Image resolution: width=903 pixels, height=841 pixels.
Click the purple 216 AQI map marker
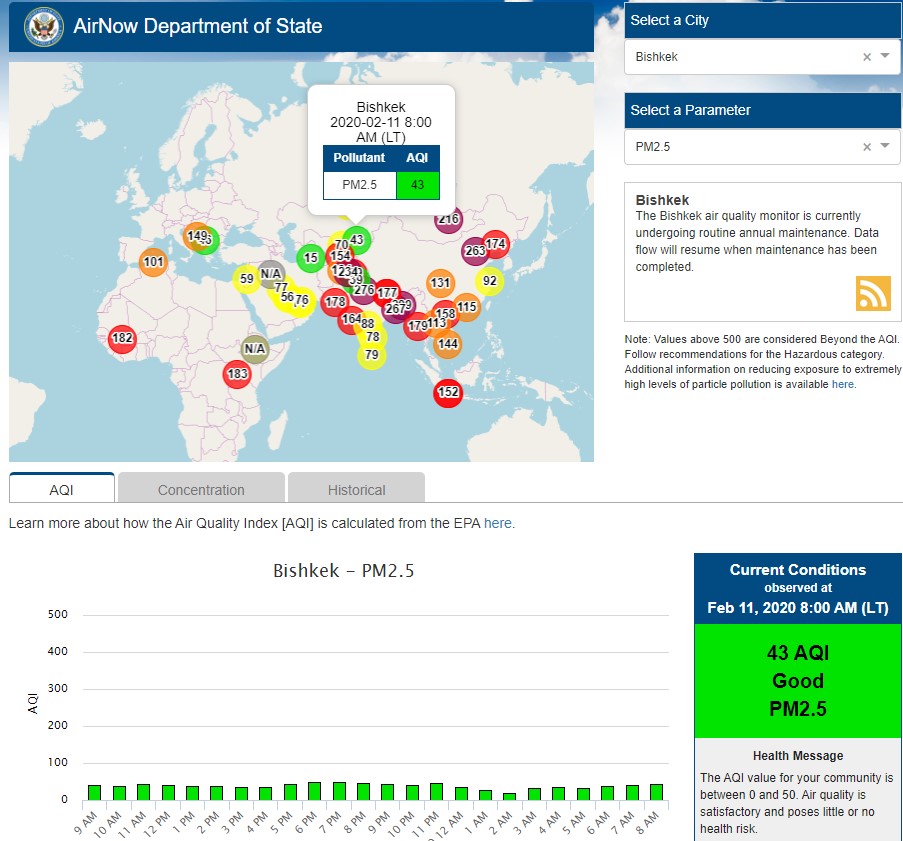(448, 219)
